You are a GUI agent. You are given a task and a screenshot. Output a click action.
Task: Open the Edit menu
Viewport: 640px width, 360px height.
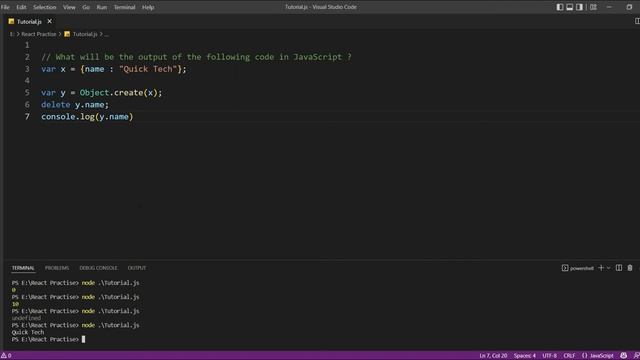(x=21, y=7)
